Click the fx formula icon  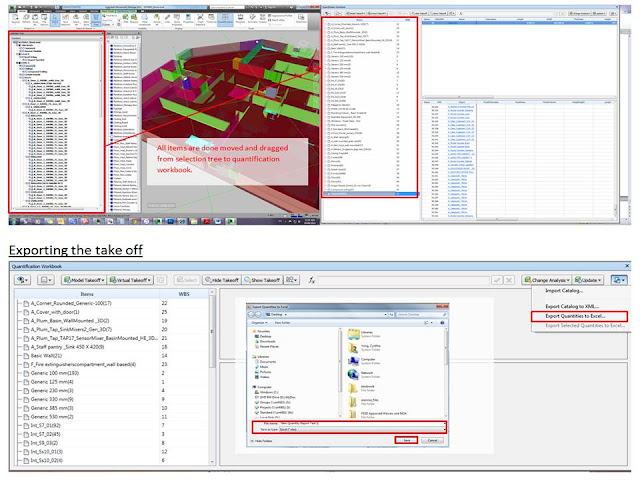point(311,280)
